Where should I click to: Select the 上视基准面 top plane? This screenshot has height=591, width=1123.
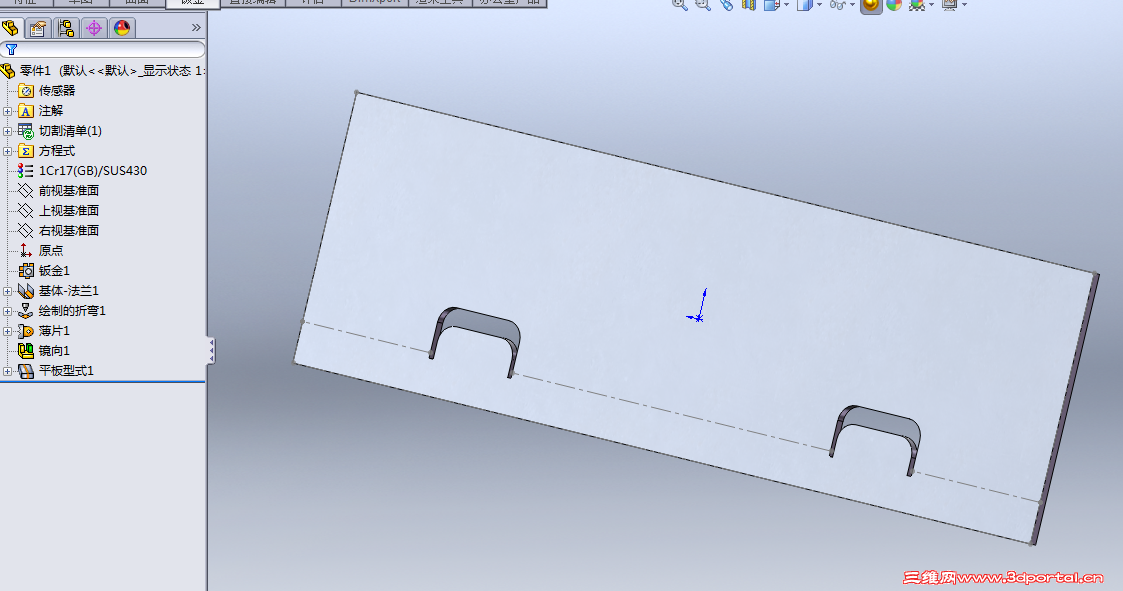59,211
